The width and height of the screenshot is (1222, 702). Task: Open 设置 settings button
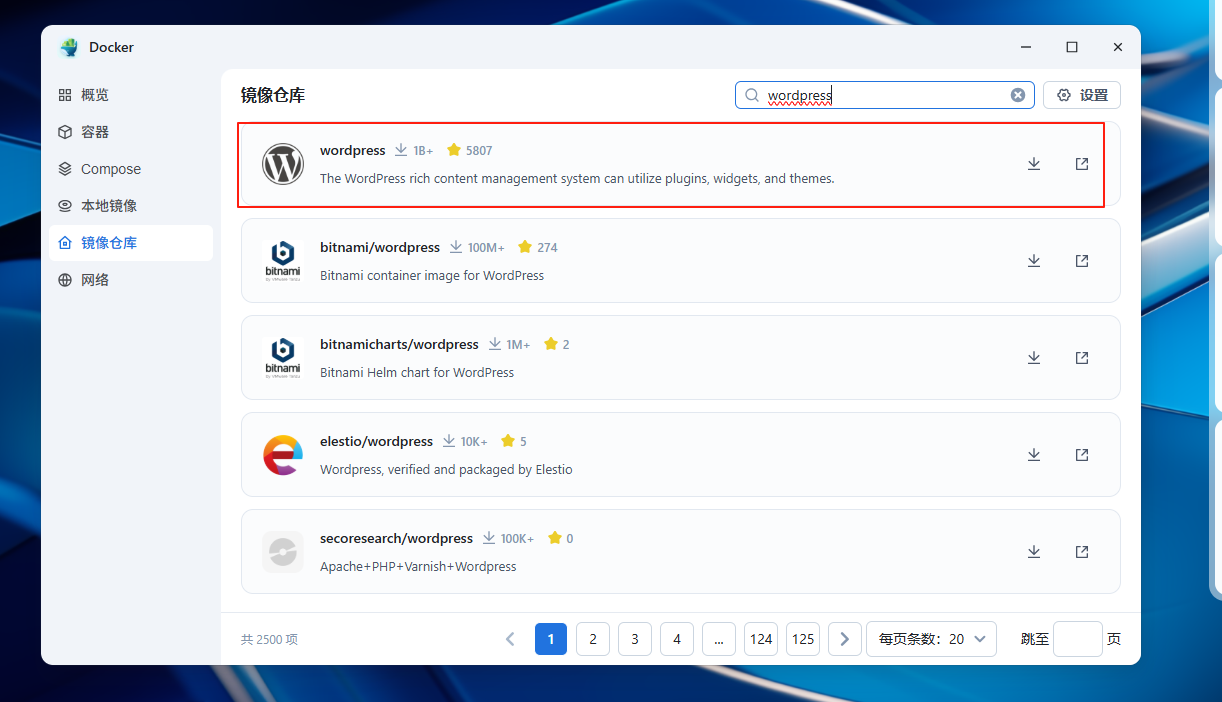(x=1082, y=95)
